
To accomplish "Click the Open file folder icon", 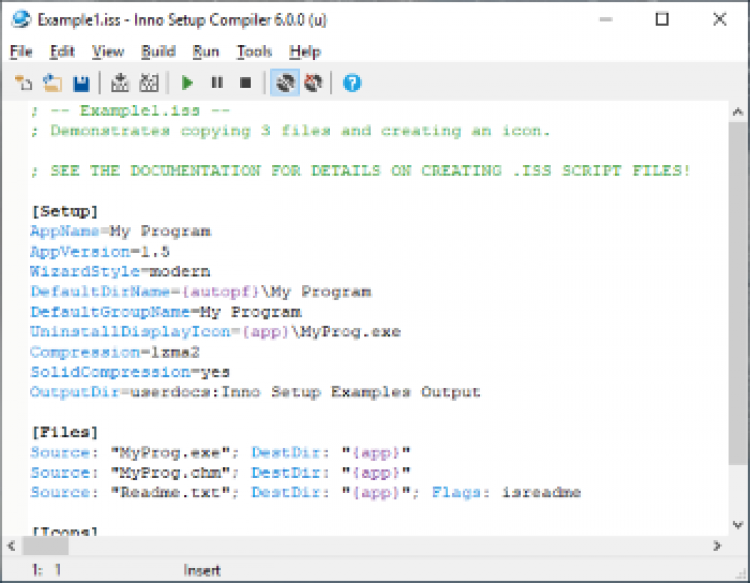I will [52, 83].
